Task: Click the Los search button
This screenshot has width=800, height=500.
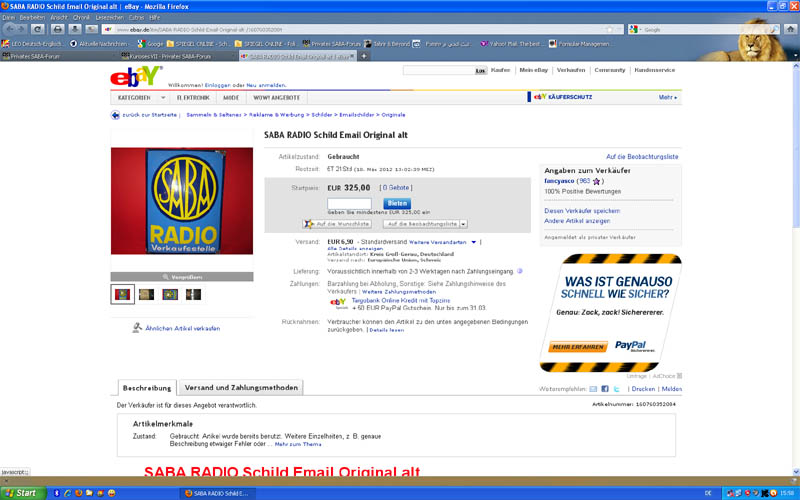Action: point(481,70)
